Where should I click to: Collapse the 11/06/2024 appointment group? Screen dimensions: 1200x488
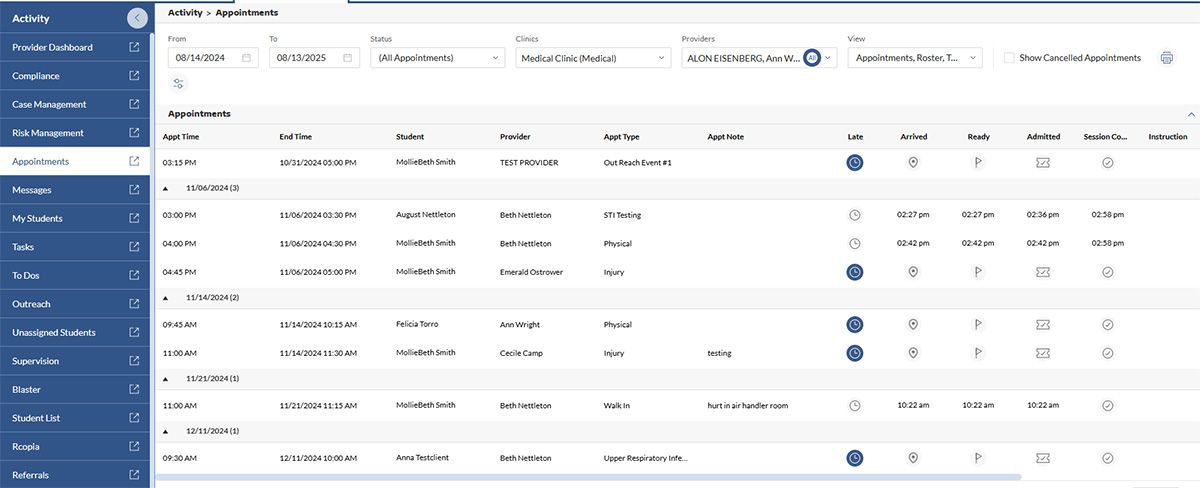[x=166, y=188]
